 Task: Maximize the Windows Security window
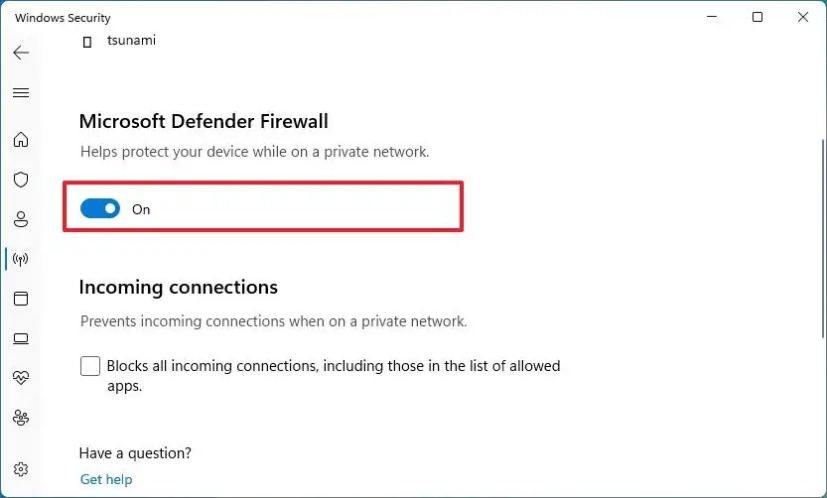click(757, 17)
